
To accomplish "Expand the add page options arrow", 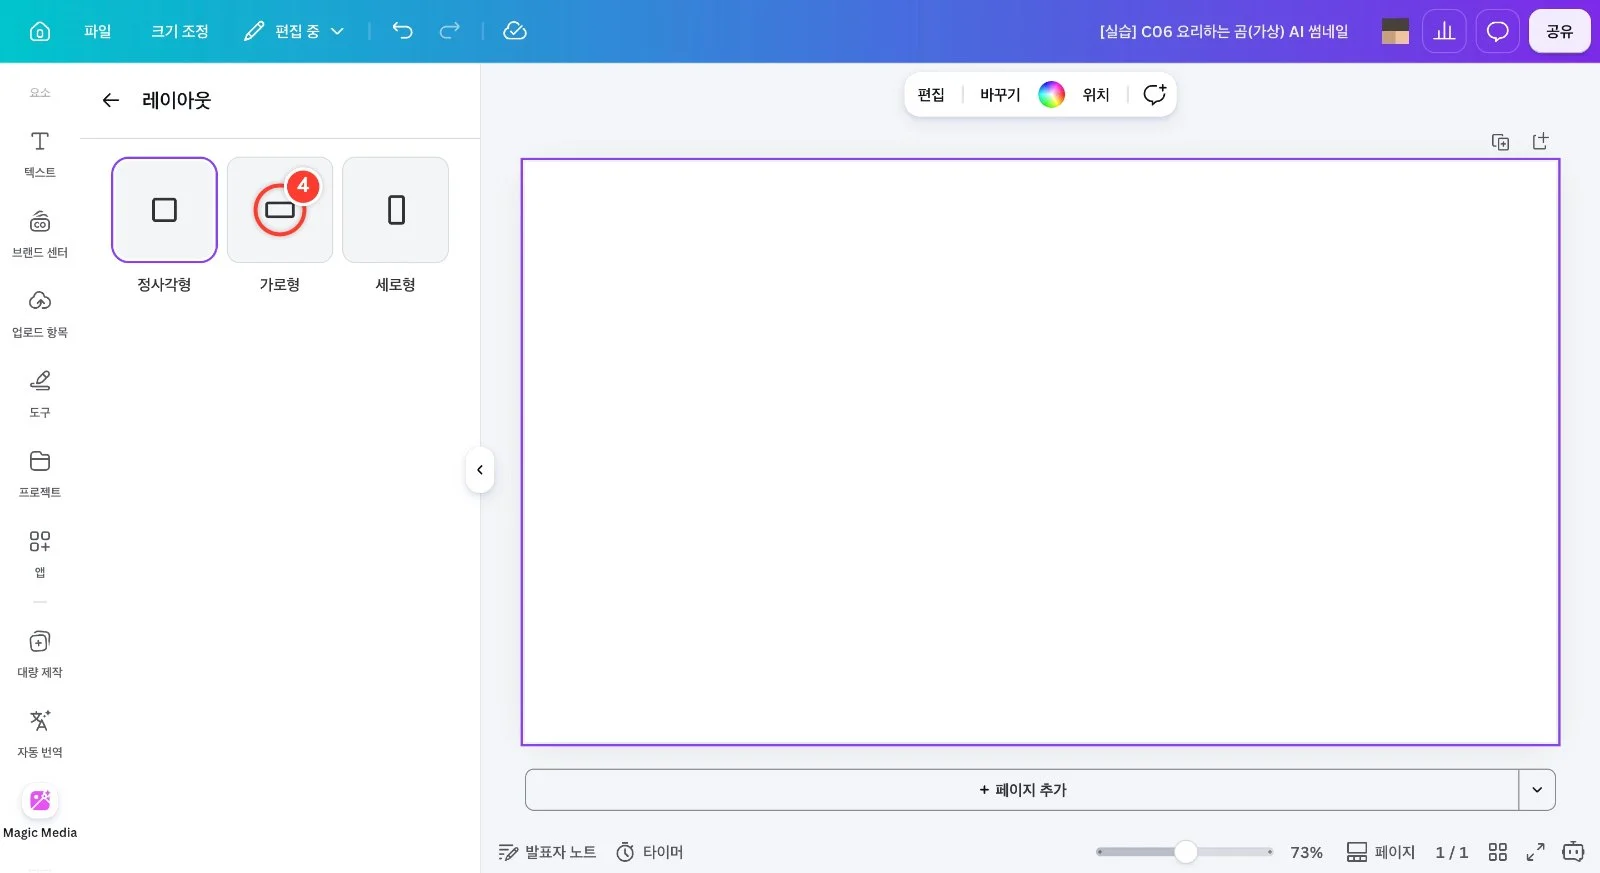I will pyautogui.click(x=1537, y=790).
